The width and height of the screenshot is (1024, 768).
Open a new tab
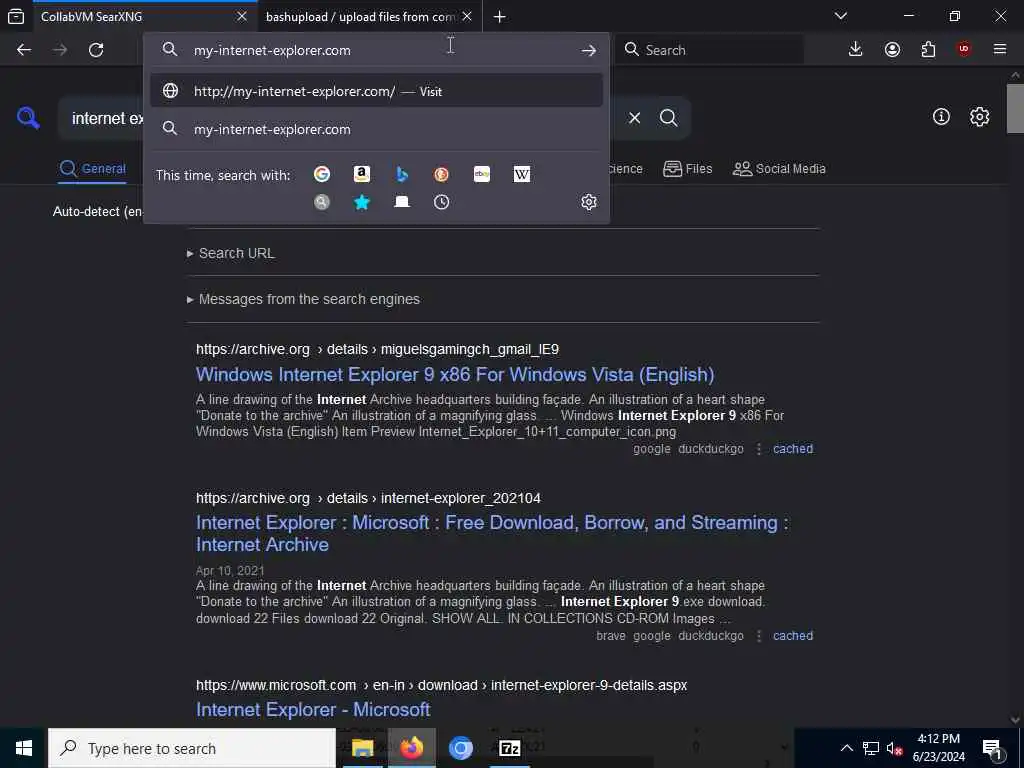click(500, 16)
